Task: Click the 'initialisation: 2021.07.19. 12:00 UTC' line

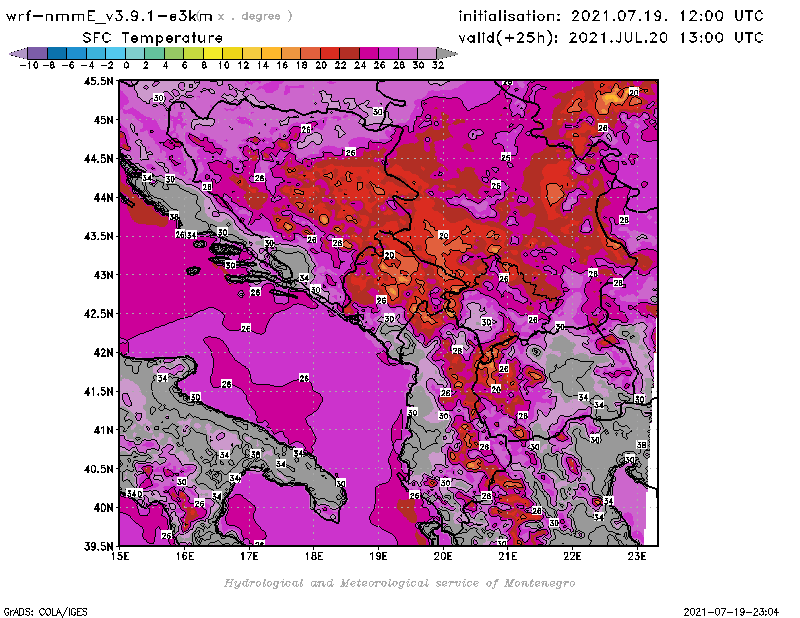Action: coord(611,16)
